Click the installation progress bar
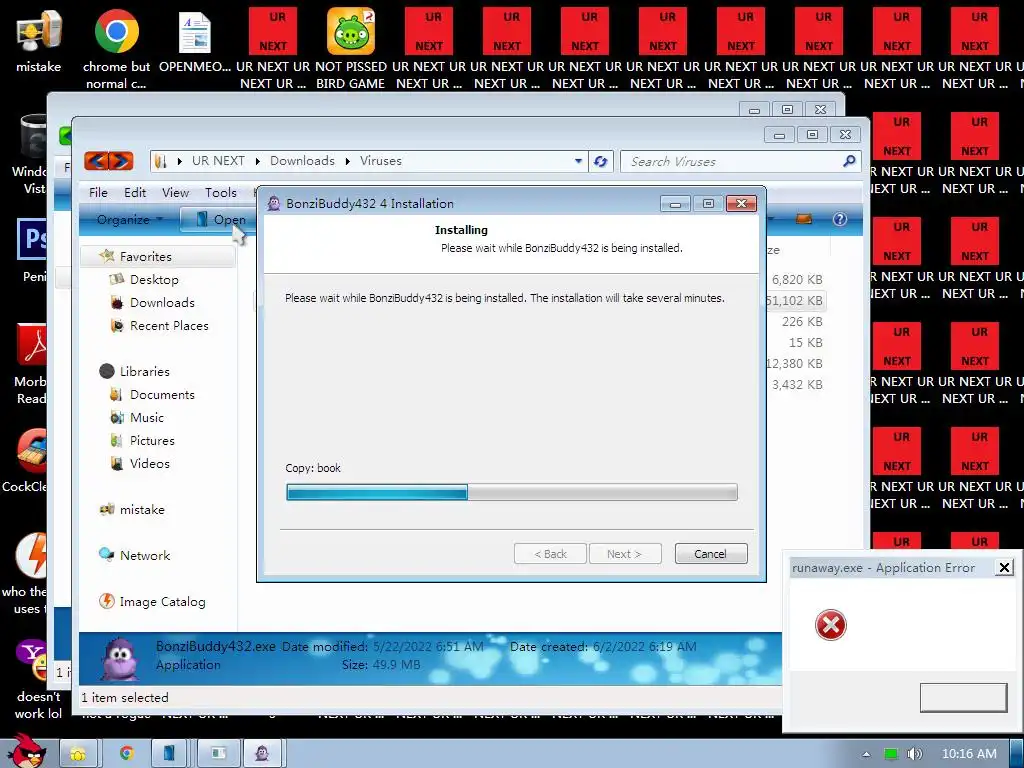Viewport: 1024px width, 768px height. tap(512, 492)
